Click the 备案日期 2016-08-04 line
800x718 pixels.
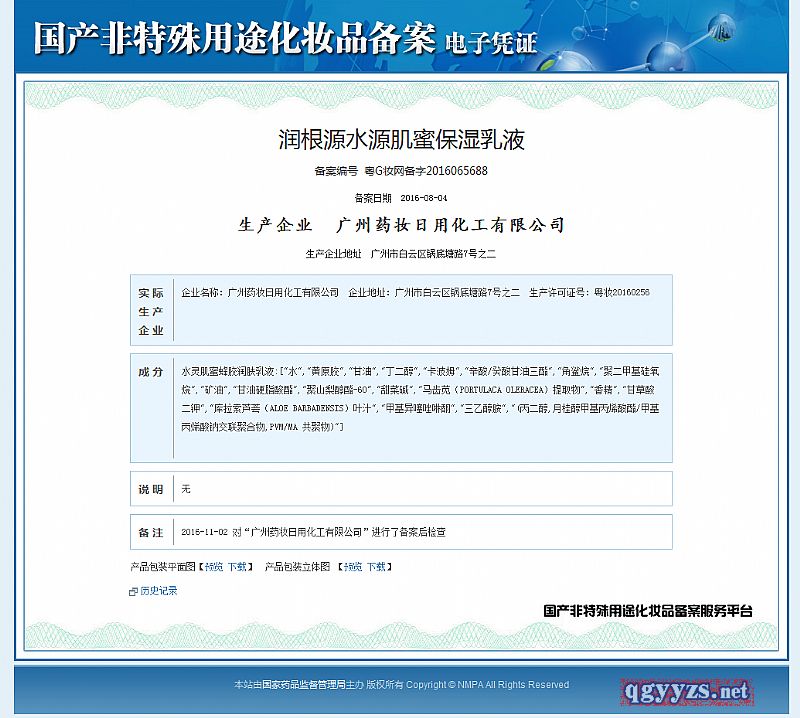point(401,198)
